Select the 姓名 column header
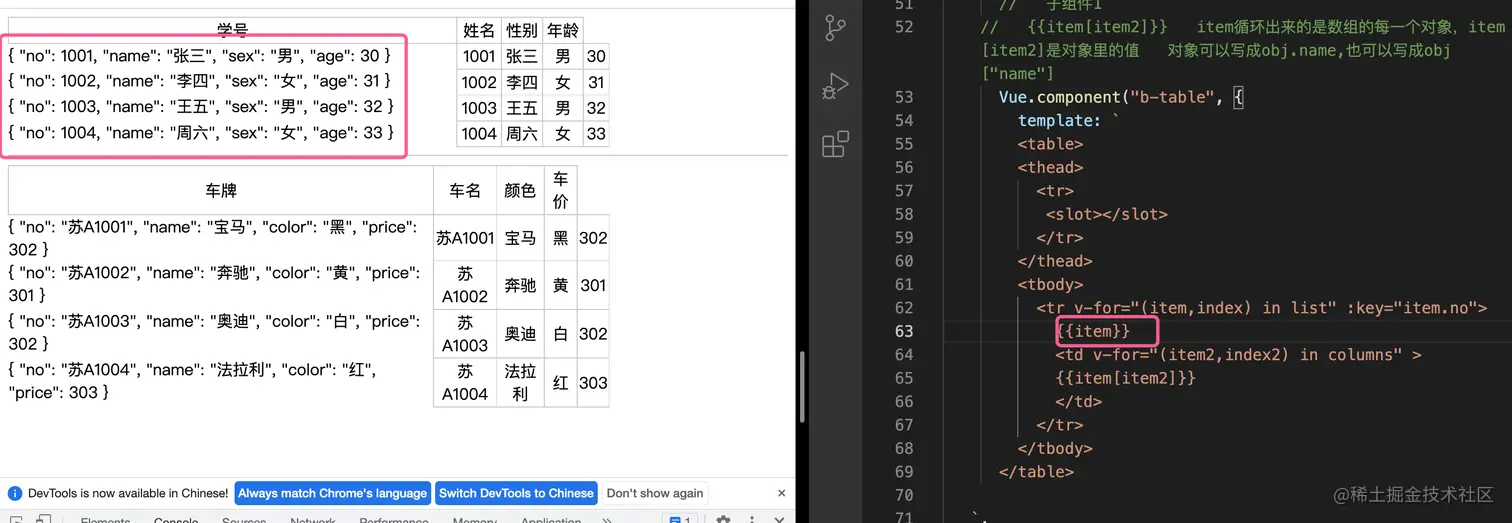The image size is (1512, 523). [x=479, y=30]
